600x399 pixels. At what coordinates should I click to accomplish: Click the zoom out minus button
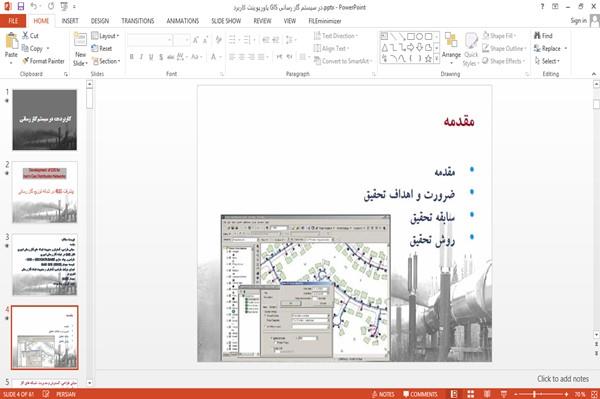(516, 394)
